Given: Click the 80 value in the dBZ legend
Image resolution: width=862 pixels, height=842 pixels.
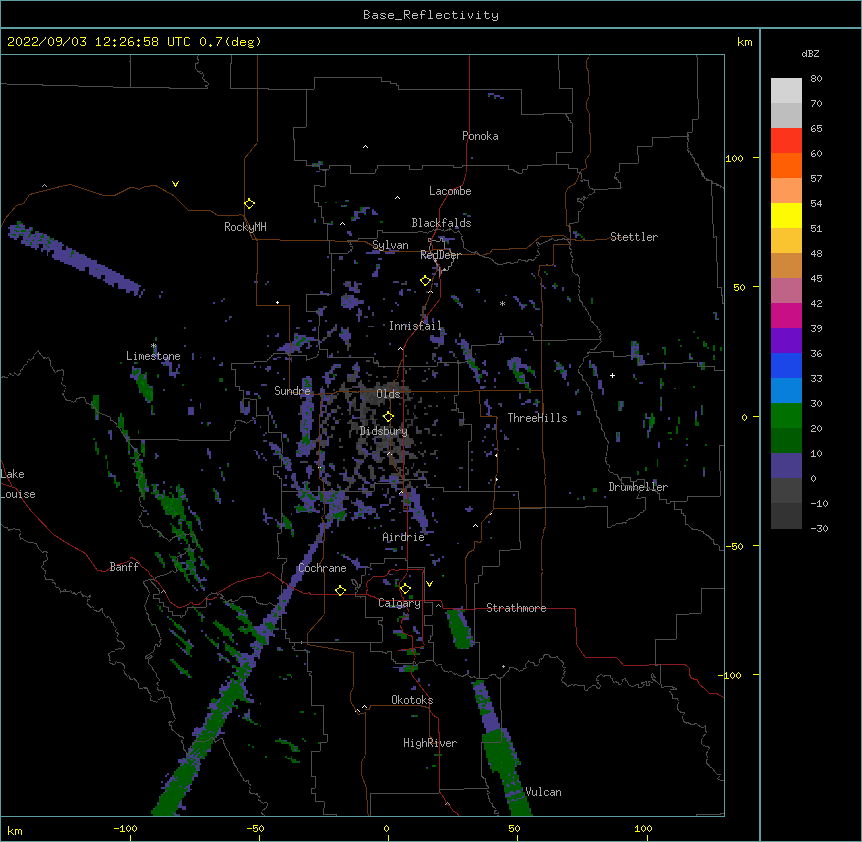Looking at the screenshot, I should pyautogui.click(x=816, y=79).
